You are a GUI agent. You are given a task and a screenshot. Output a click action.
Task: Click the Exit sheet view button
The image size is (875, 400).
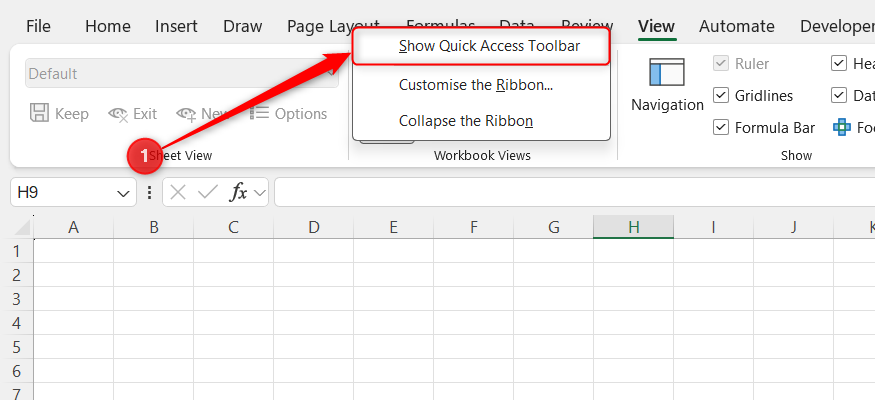(132, 114)
